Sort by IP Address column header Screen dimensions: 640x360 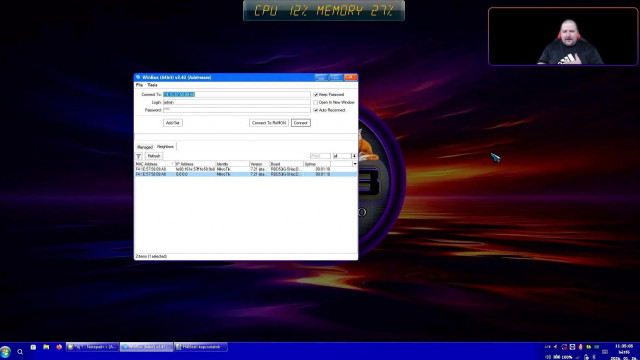[195, 164]
